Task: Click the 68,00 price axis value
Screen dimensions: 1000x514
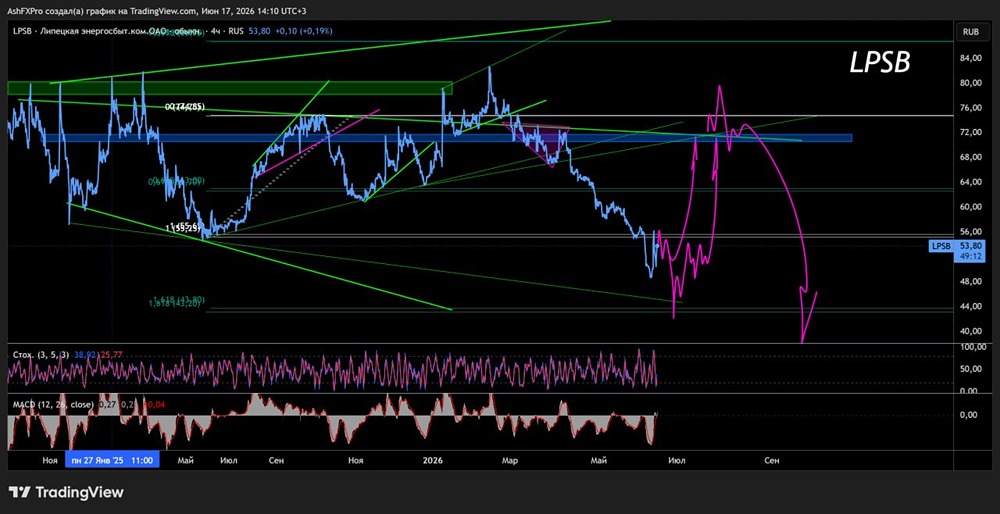Action: 973,158
